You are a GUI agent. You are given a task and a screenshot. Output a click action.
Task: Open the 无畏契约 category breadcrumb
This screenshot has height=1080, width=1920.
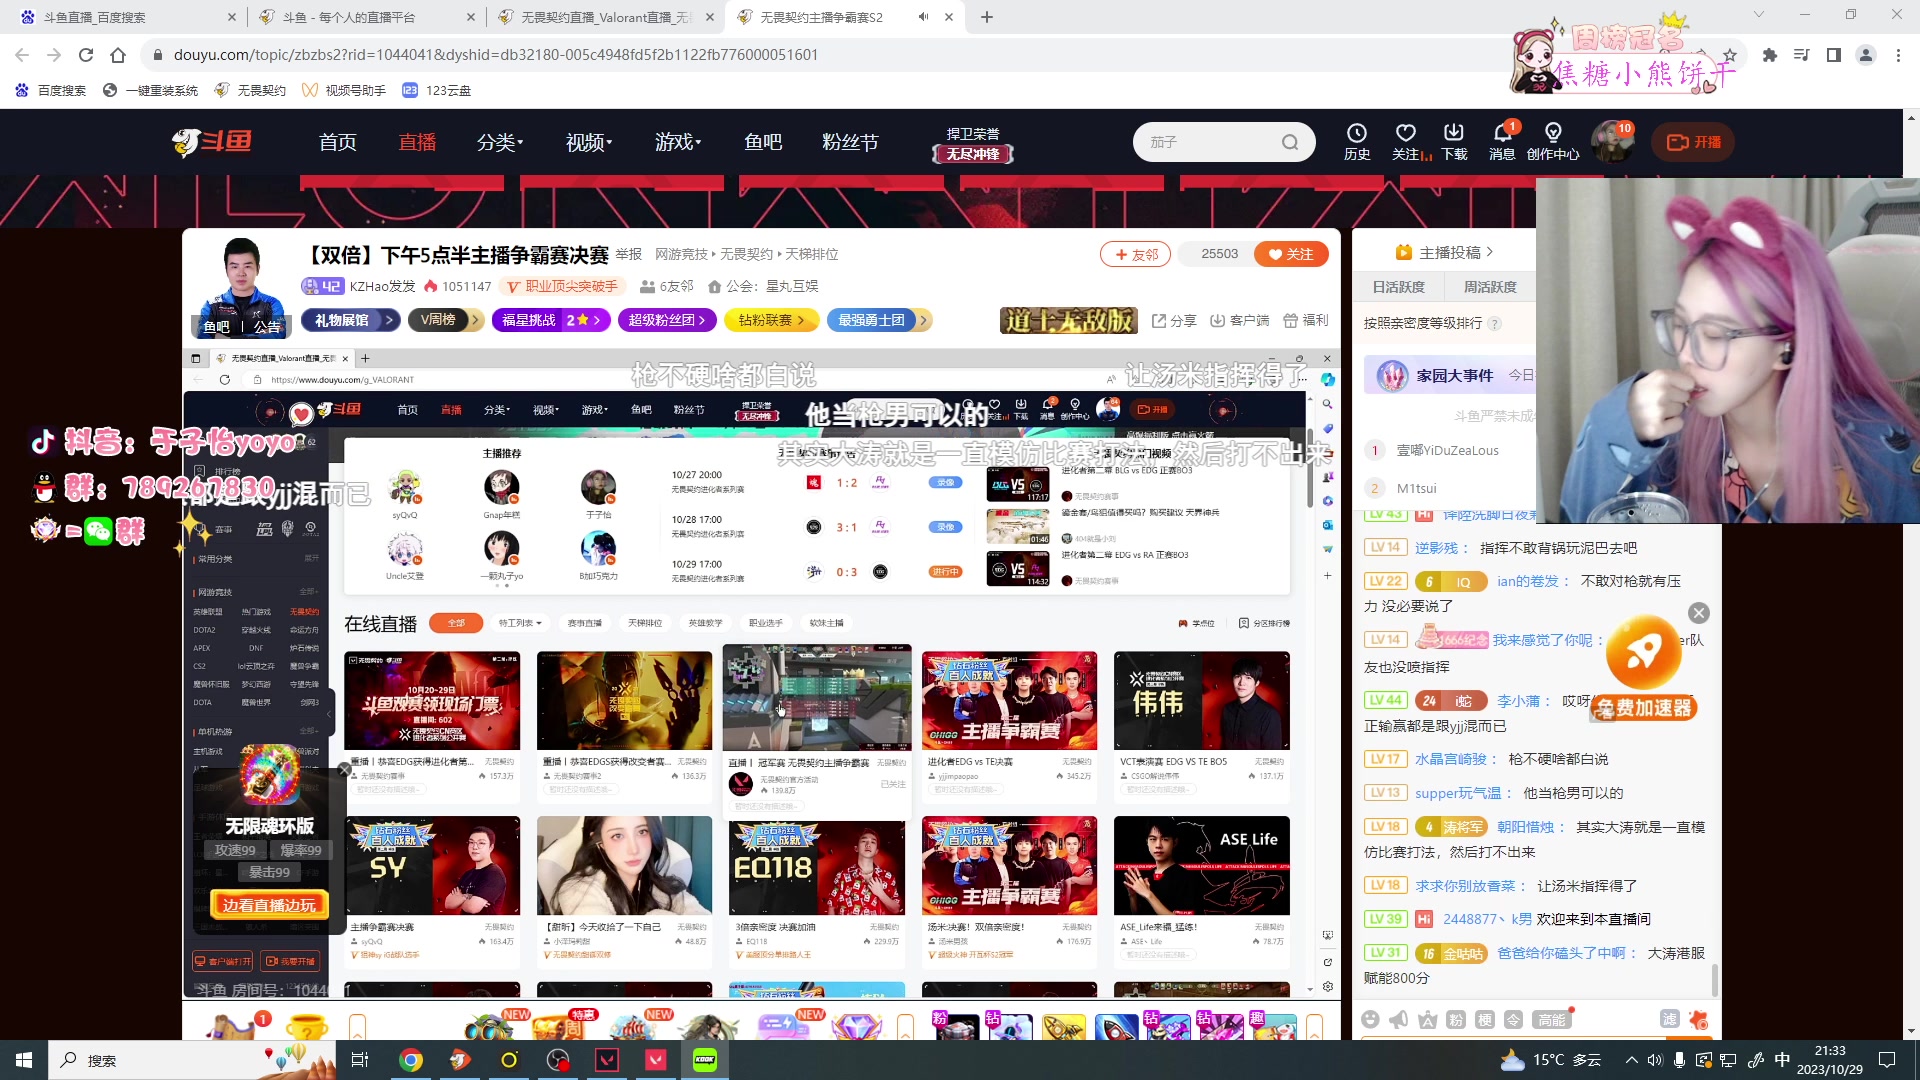[x=746, y=254]
